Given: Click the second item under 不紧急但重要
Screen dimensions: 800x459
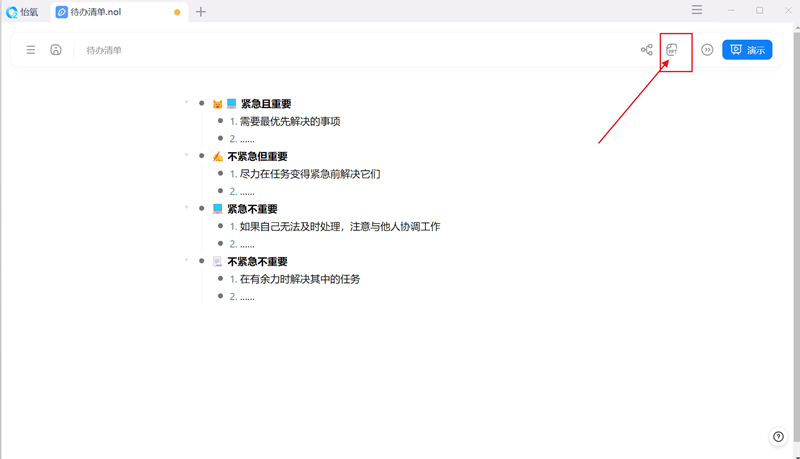Looking at the screenshot, I should tap(242, 191).
